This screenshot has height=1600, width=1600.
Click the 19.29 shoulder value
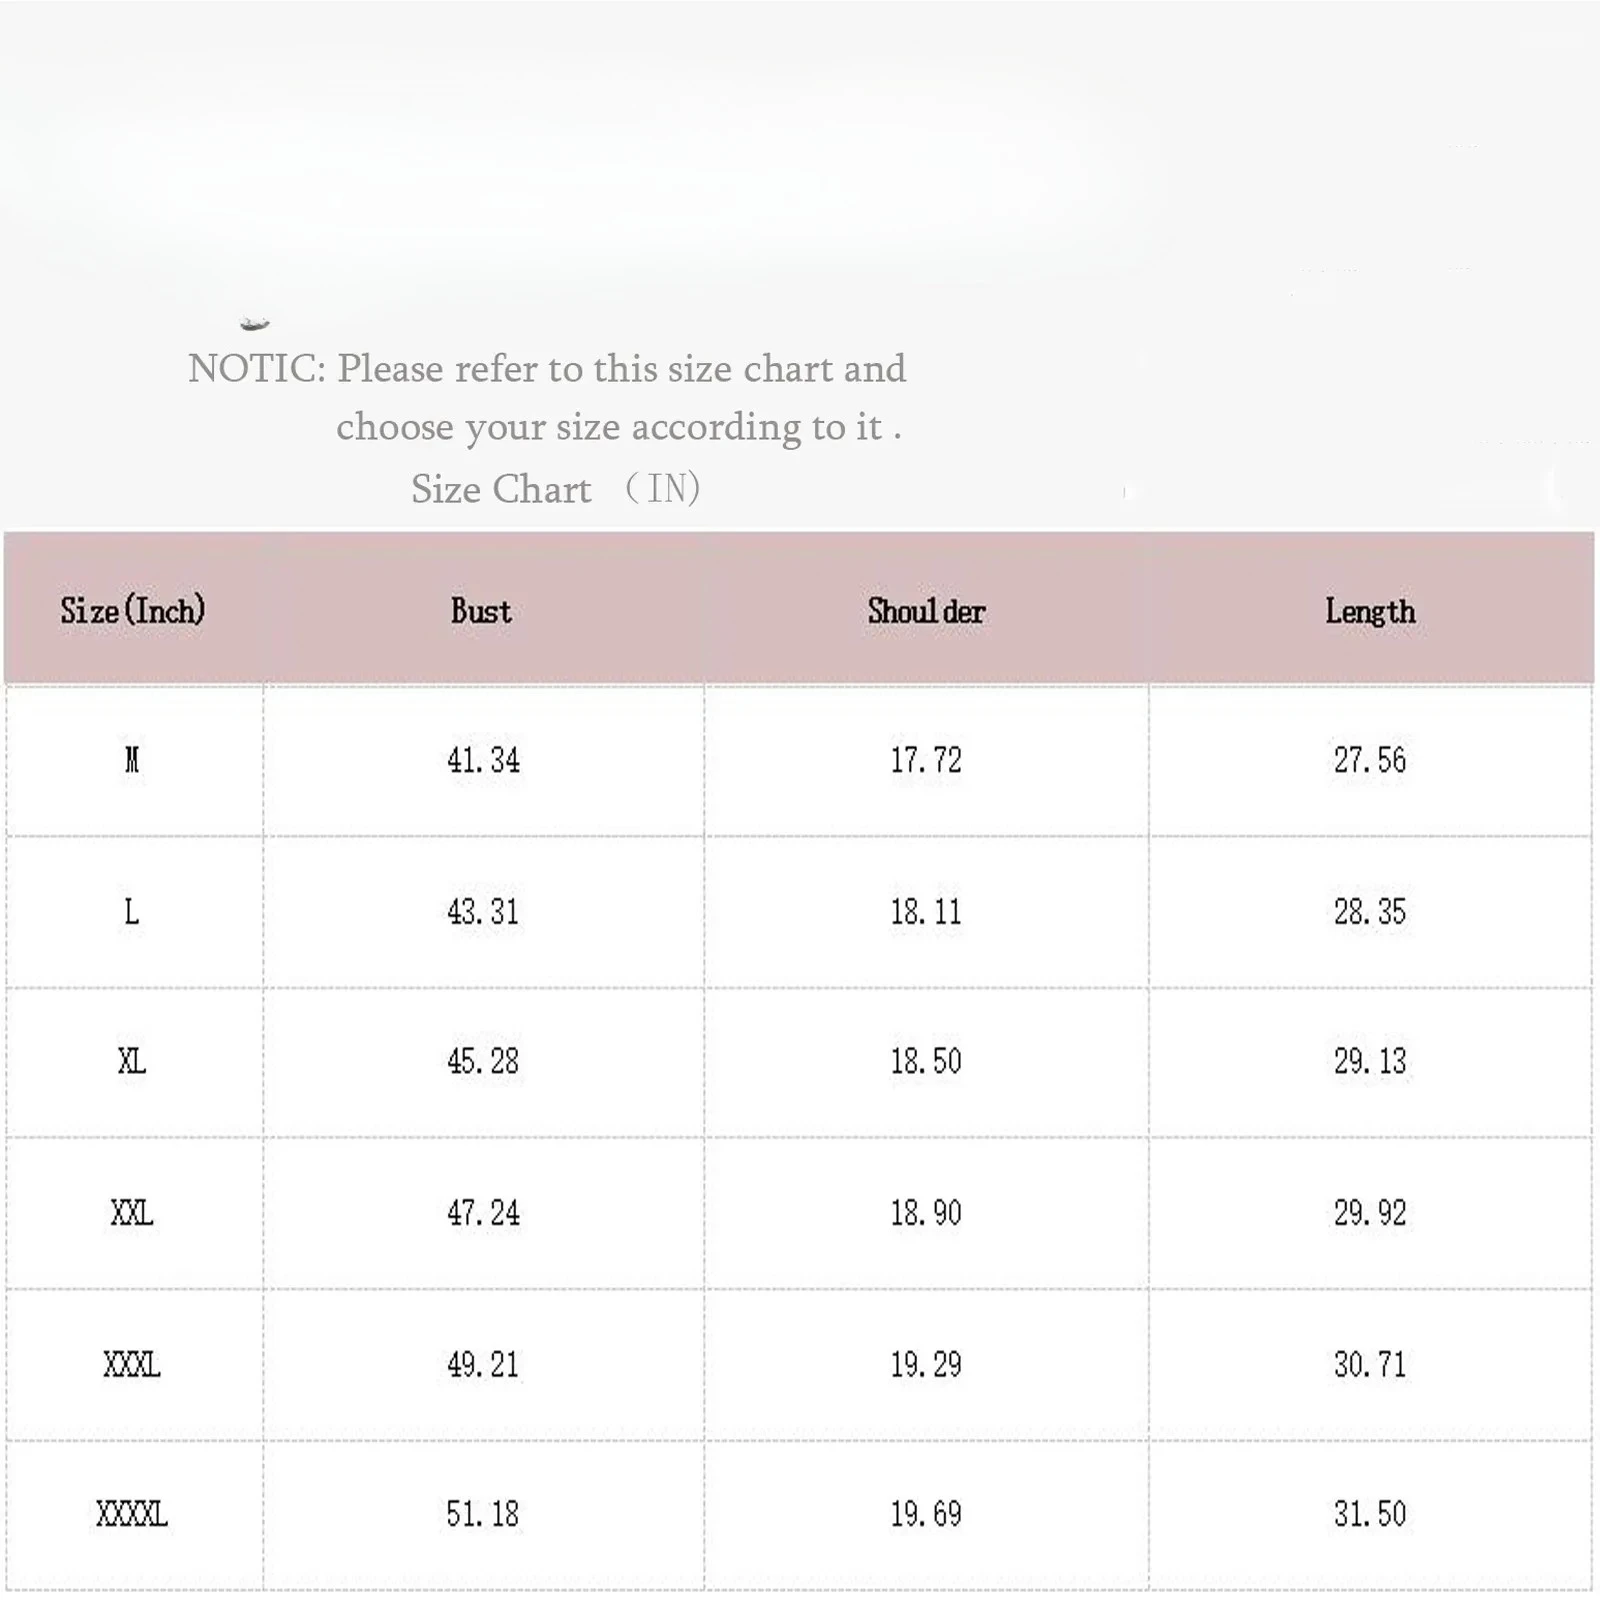point(926,1364)
